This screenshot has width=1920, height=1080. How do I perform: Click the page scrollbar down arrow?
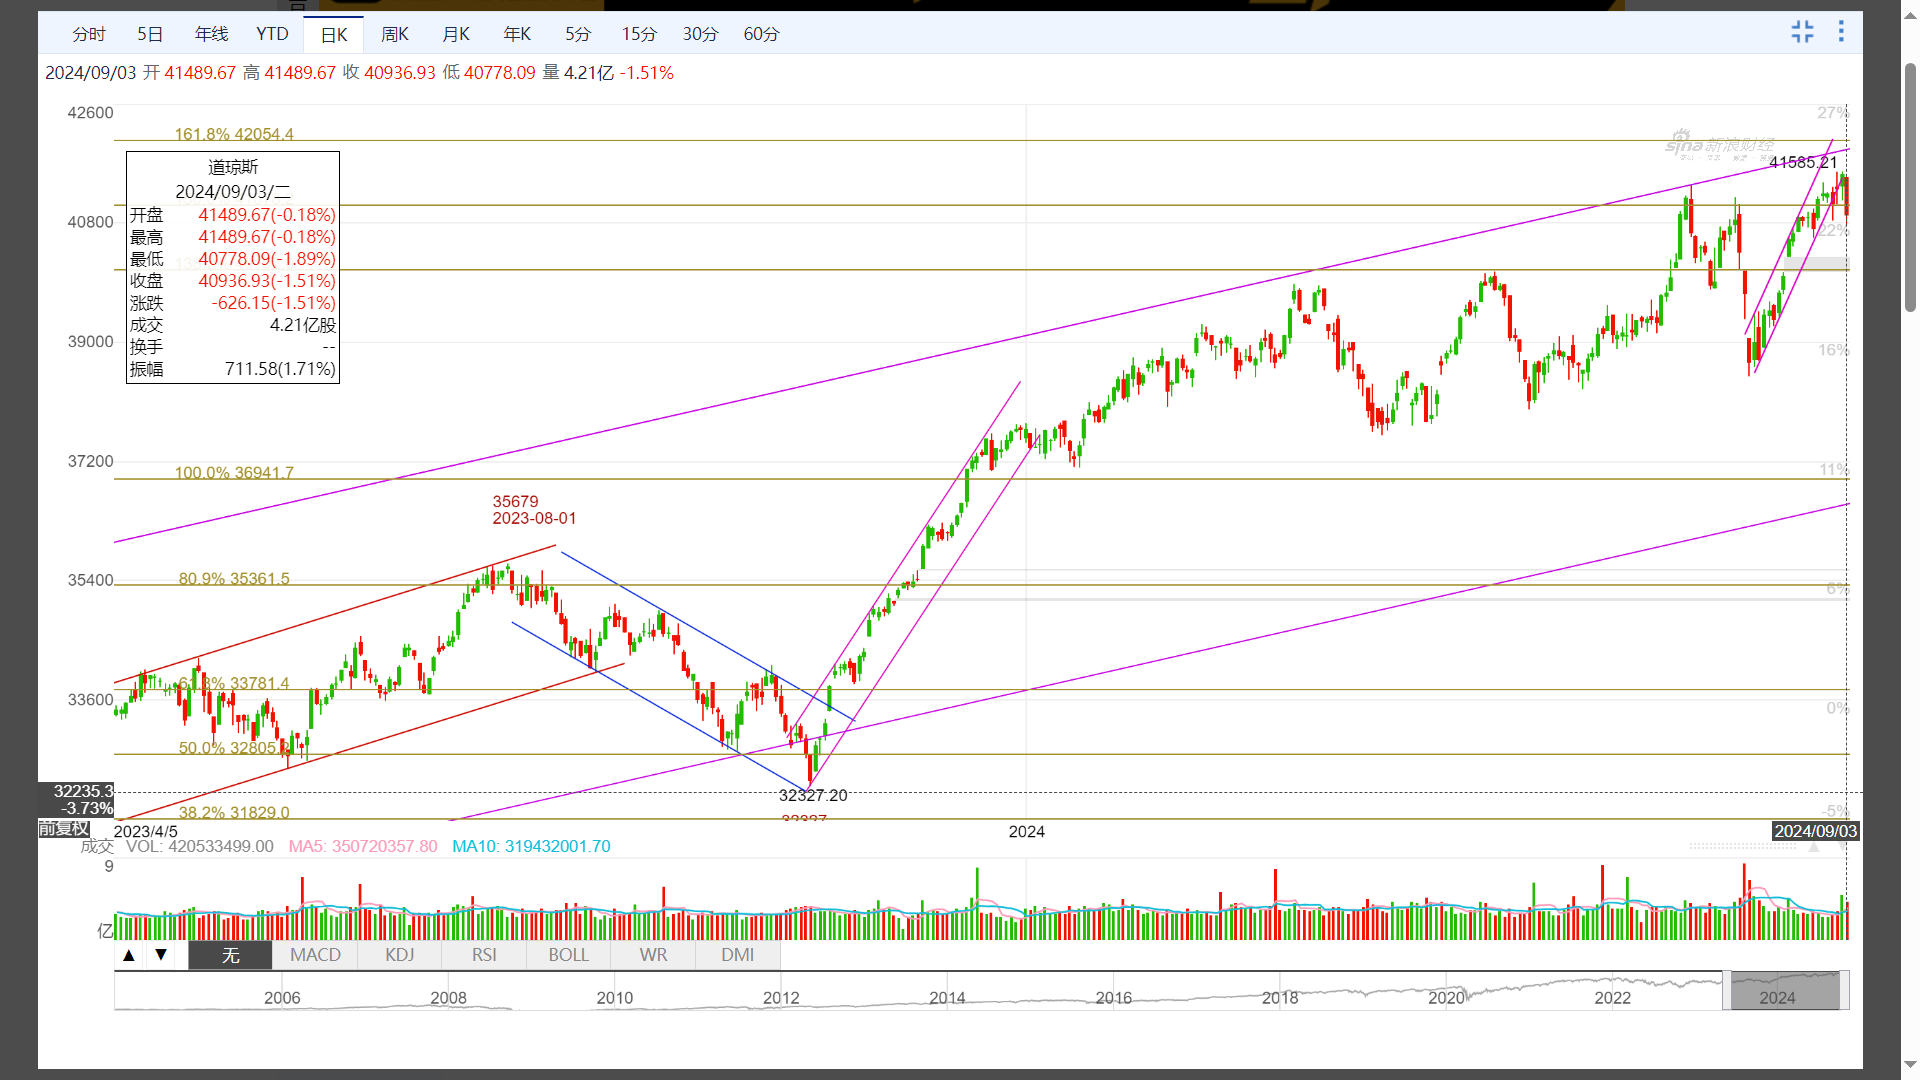pyautogui.click(x=1910, y=1065)
